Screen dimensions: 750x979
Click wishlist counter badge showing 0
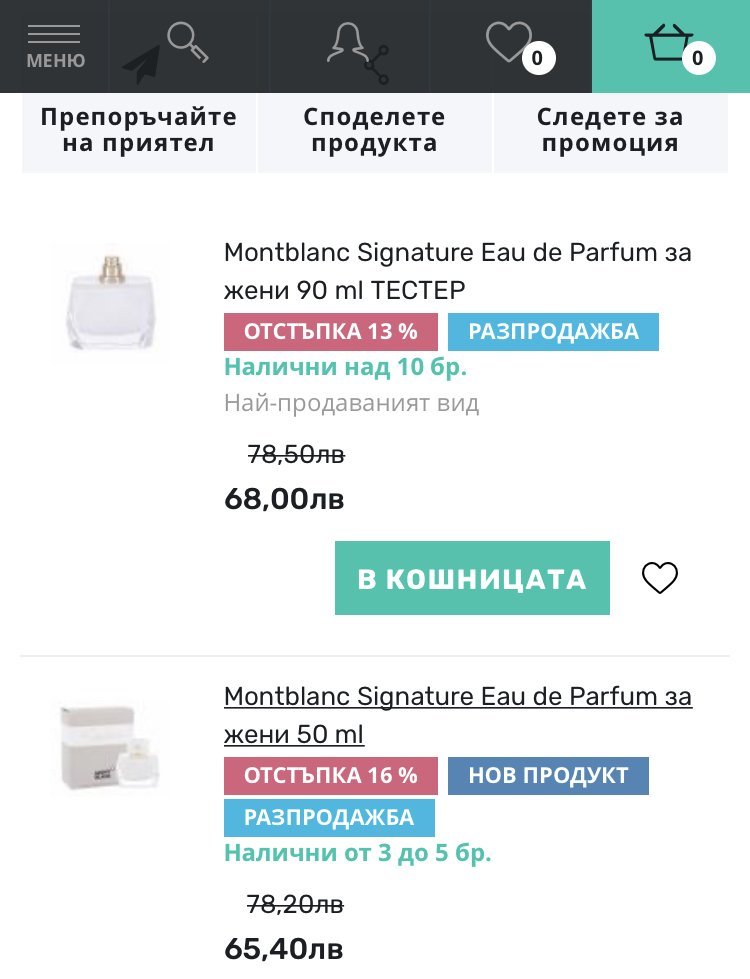click(537, 59)
